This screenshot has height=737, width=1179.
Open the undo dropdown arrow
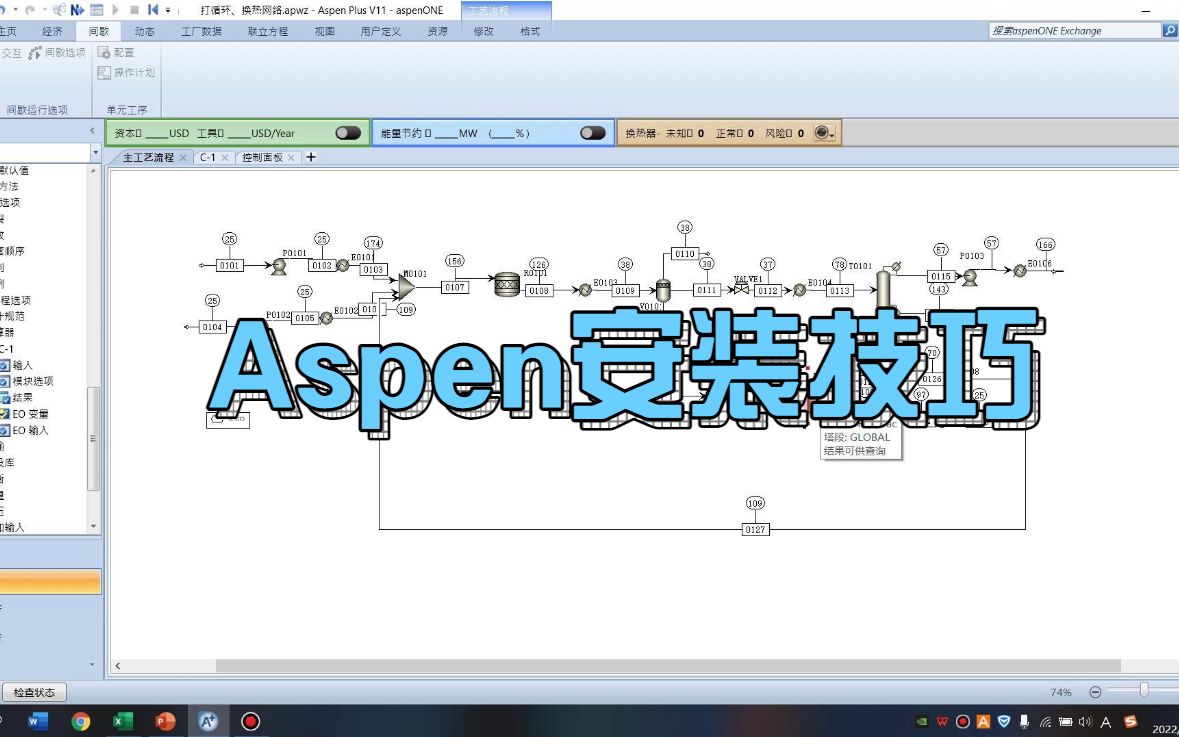click(x=16, y=9)
